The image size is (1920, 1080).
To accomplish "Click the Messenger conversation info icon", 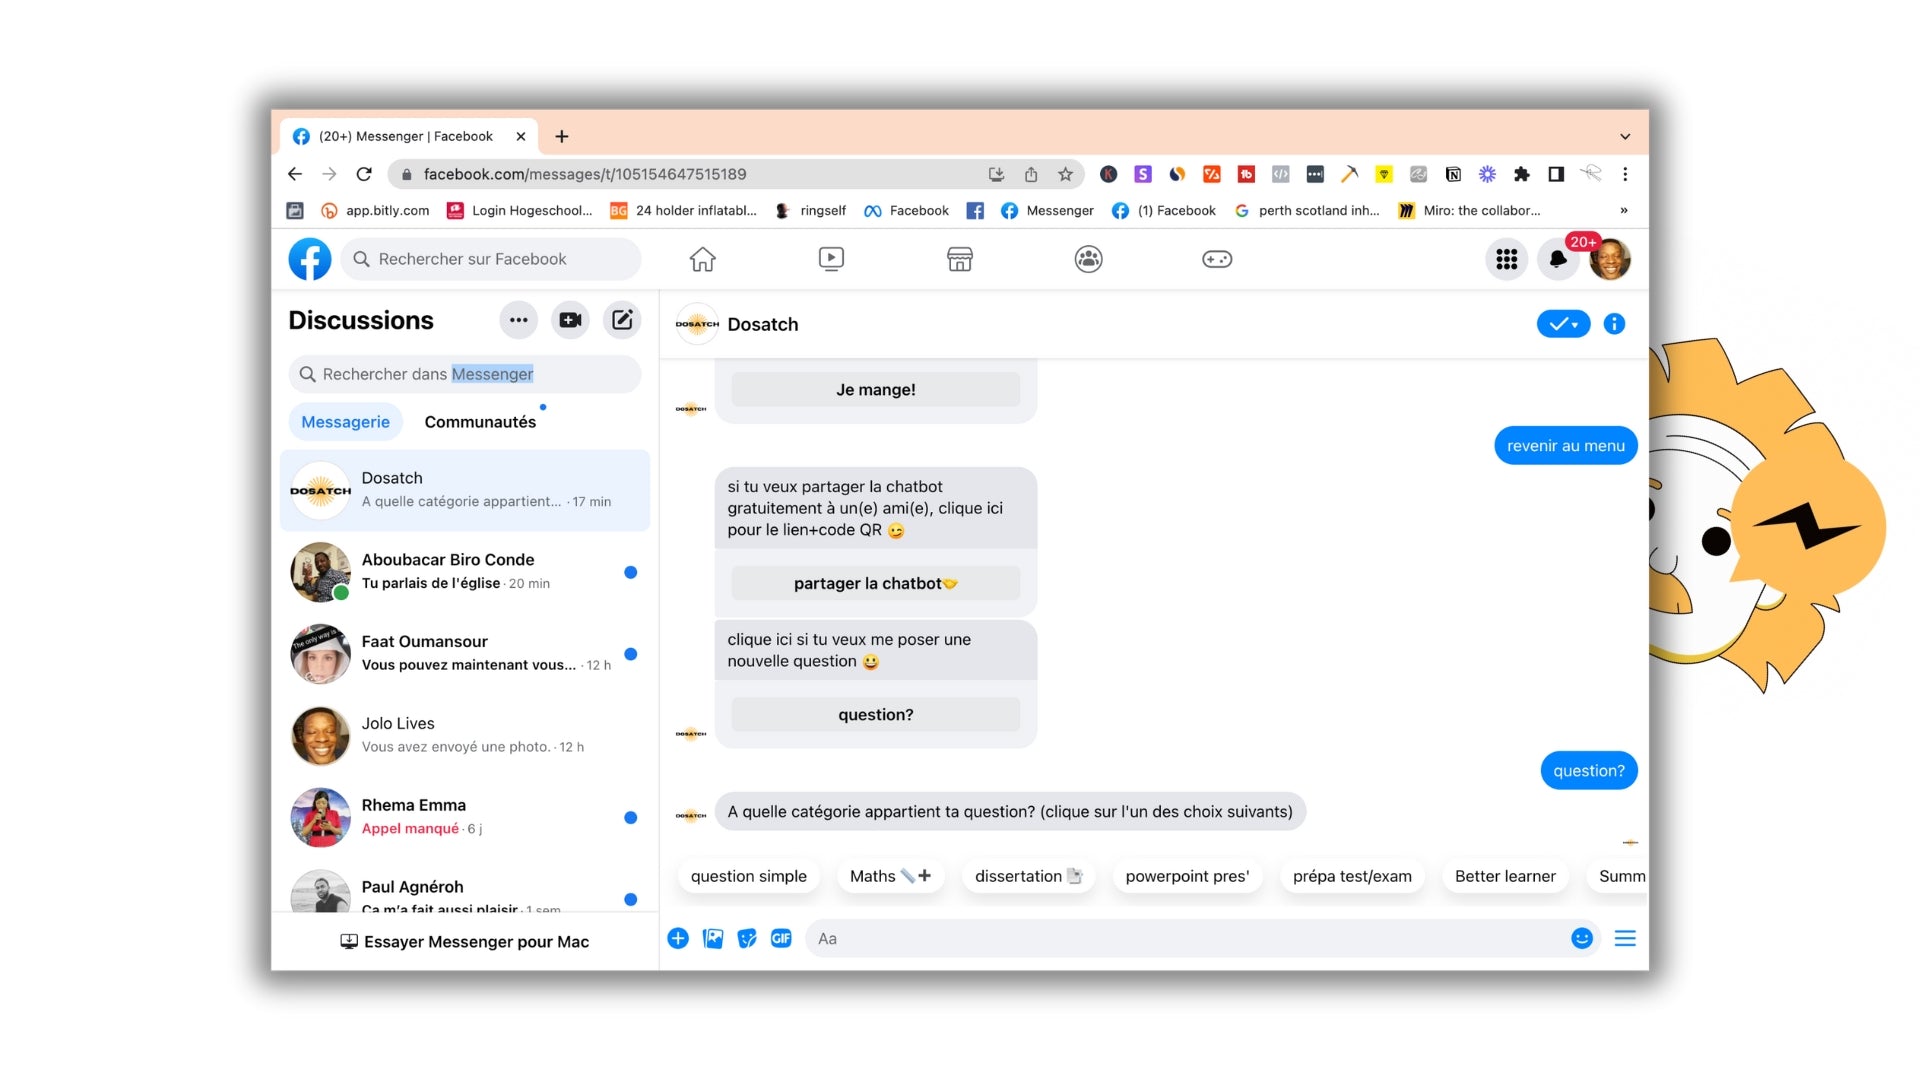I will click(1615, 323).
